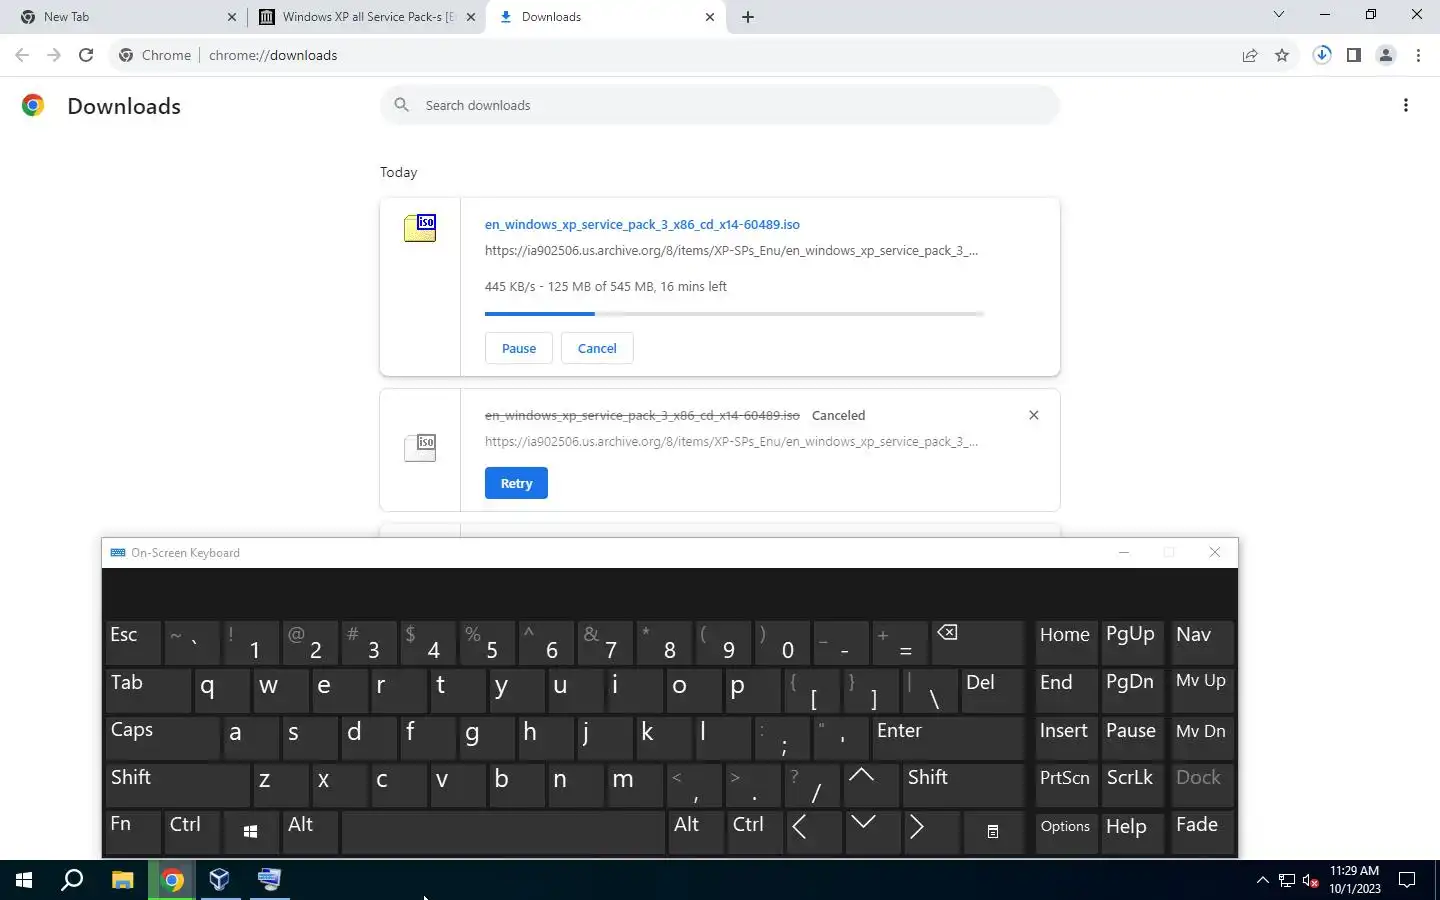Open File Explorer from taskbar
Image resolution: width=1440 pixels, height=900 pixels.
tap(122, 880)
